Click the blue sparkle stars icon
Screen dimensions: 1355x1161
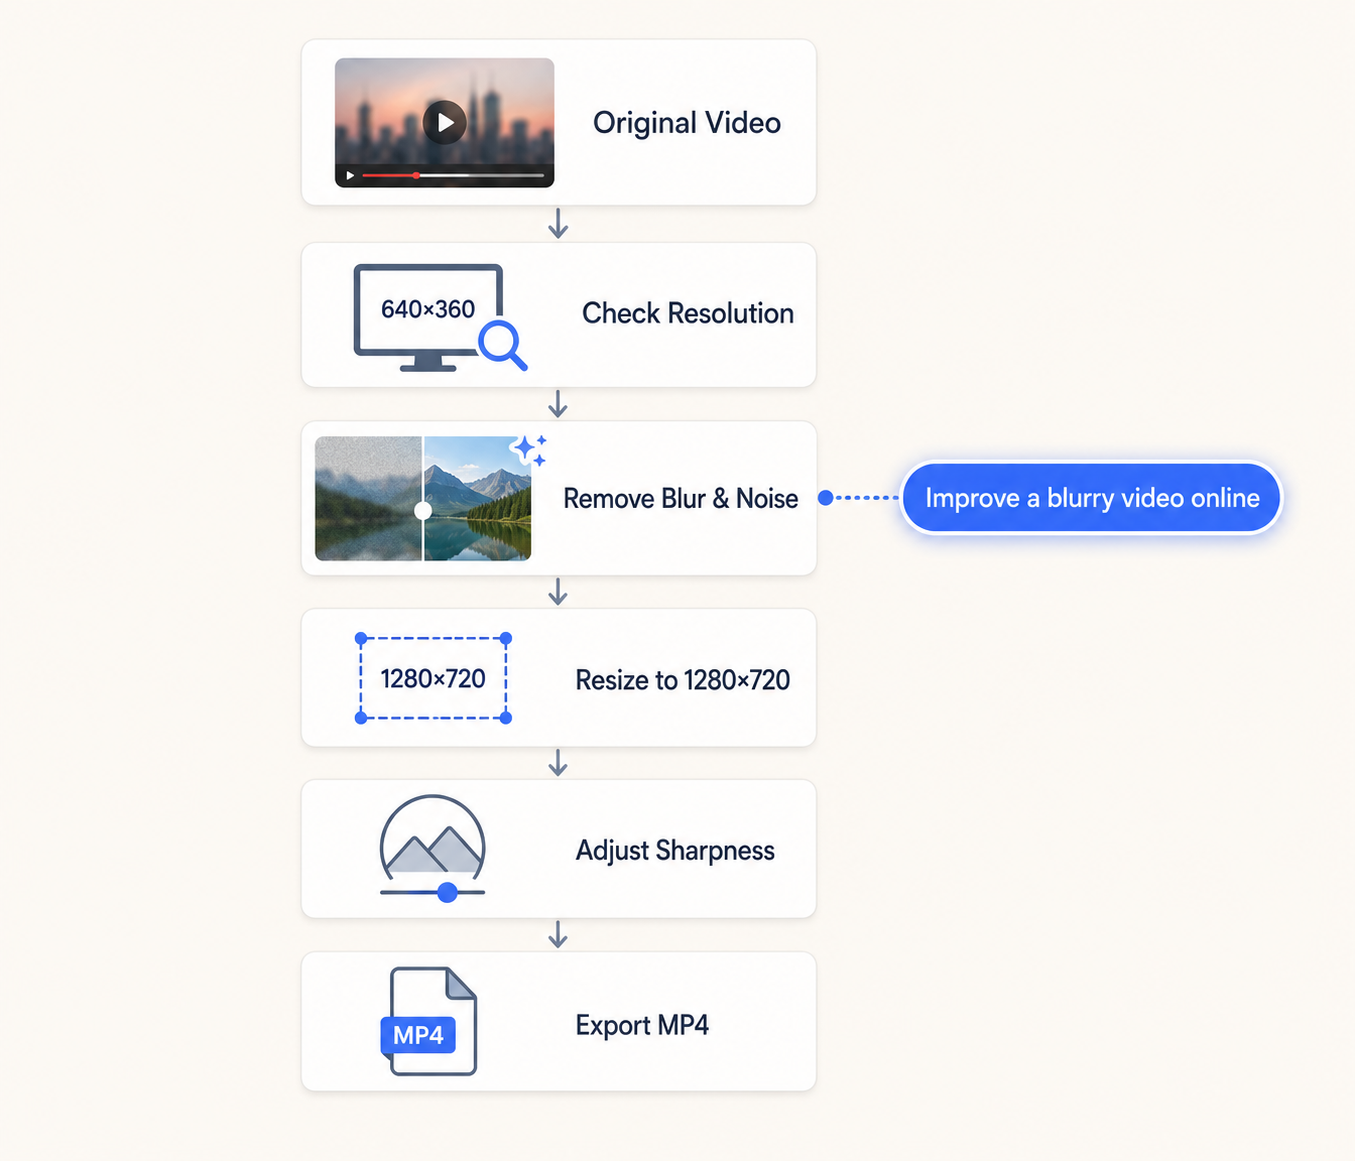tap(529, 450)
